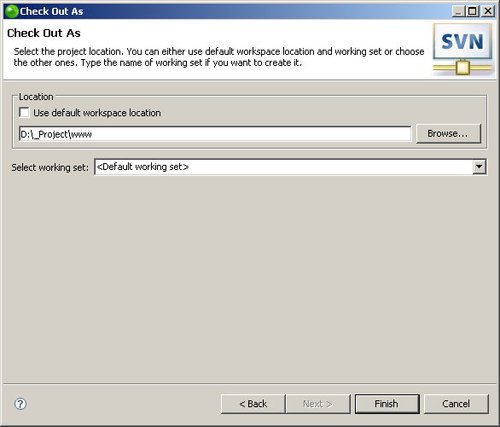
Task: Open help via the question mark icon
Action: click(x=20, y=404)
